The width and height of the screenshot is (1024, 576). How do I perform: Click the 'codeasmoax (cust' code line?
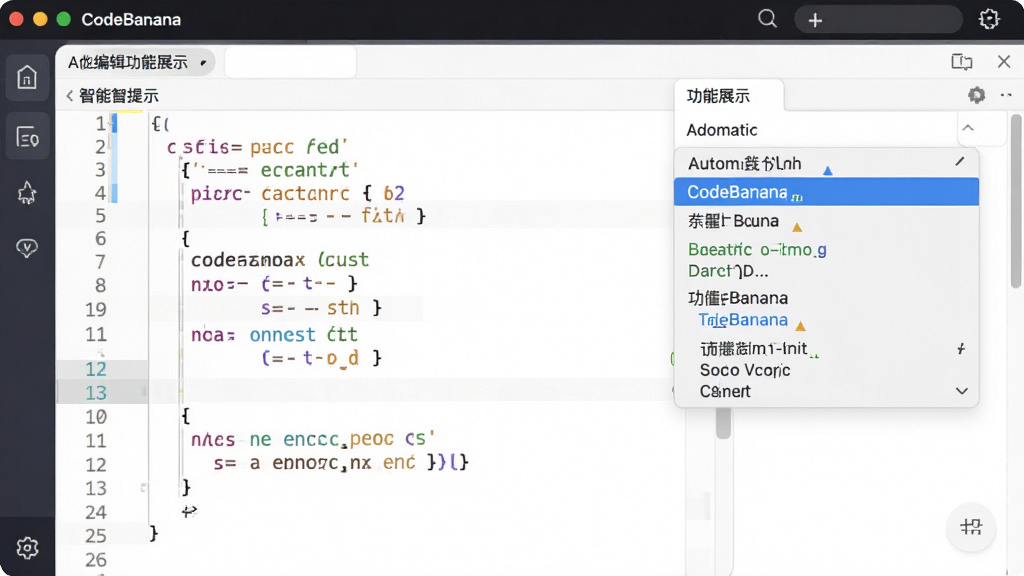pos(280,260)
